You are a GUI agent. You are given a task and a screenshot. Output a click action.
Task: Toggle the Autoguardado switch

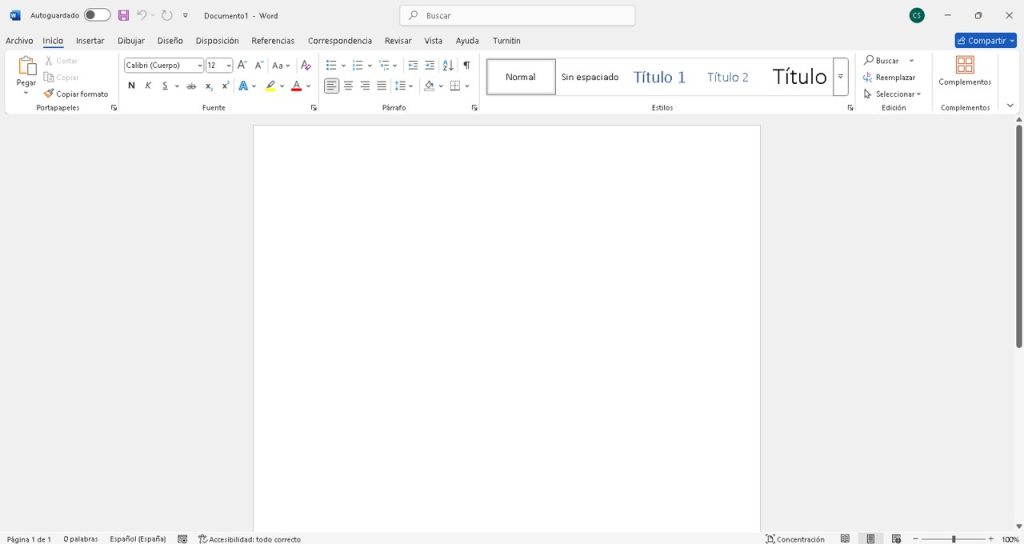click(97, 15)
